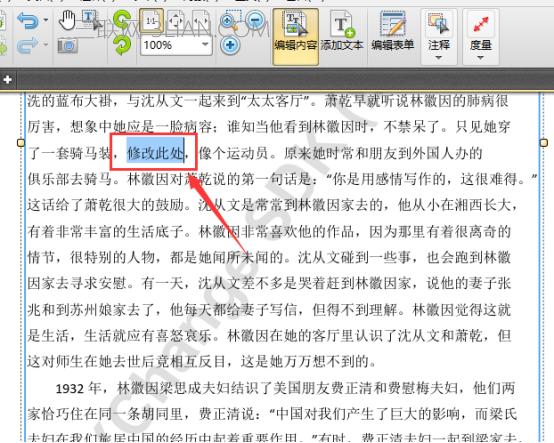Expand the Undo history dropdown arrow
Screen dimensions: 554x443
46,20
